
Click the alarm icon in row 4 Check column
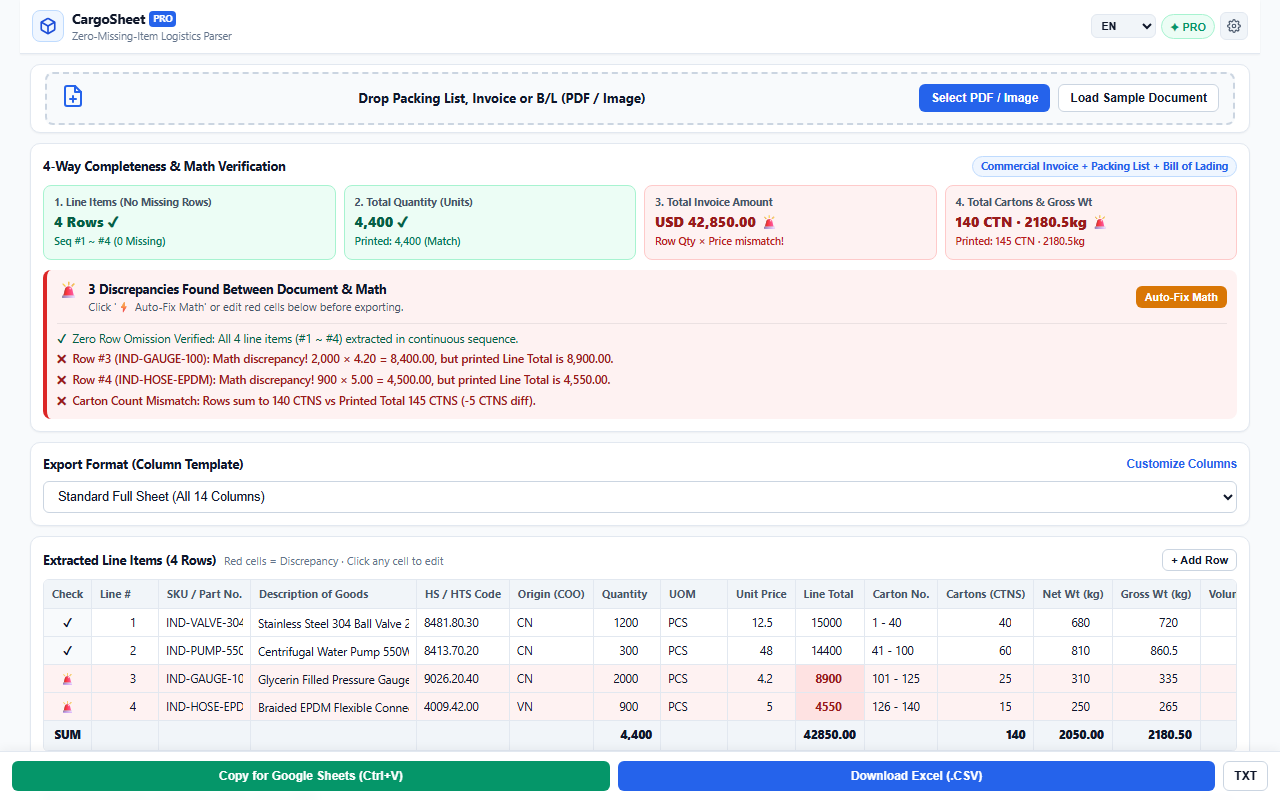[x=68, y=707]
